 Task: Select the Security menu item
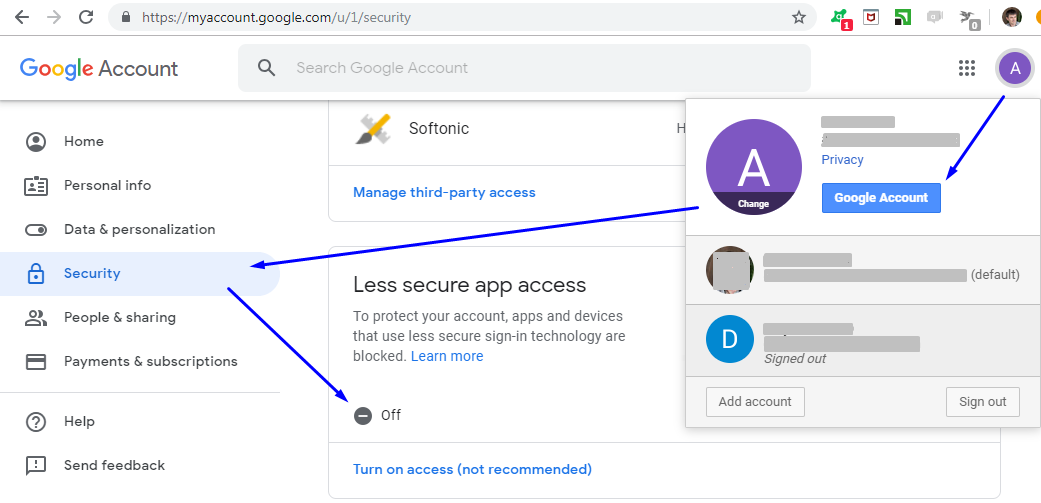coord(139,273)
